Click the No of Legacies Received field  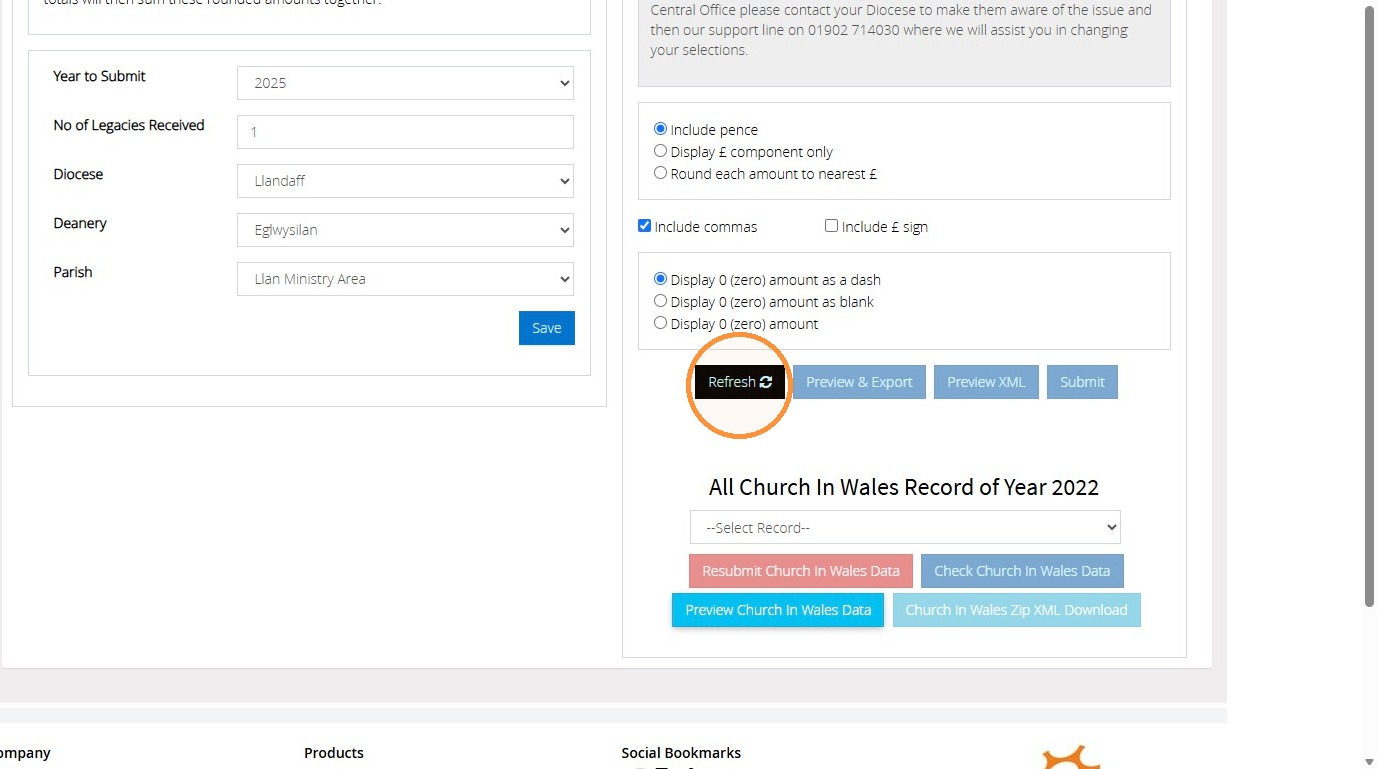405,132
